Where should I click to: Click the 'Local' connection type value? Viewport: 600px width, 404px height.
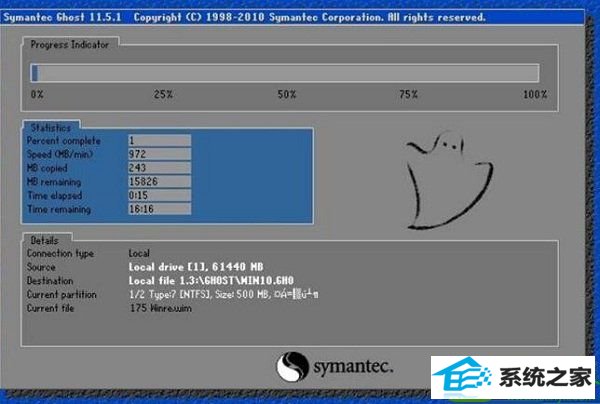pyautogui.click(x=139, y=253)
